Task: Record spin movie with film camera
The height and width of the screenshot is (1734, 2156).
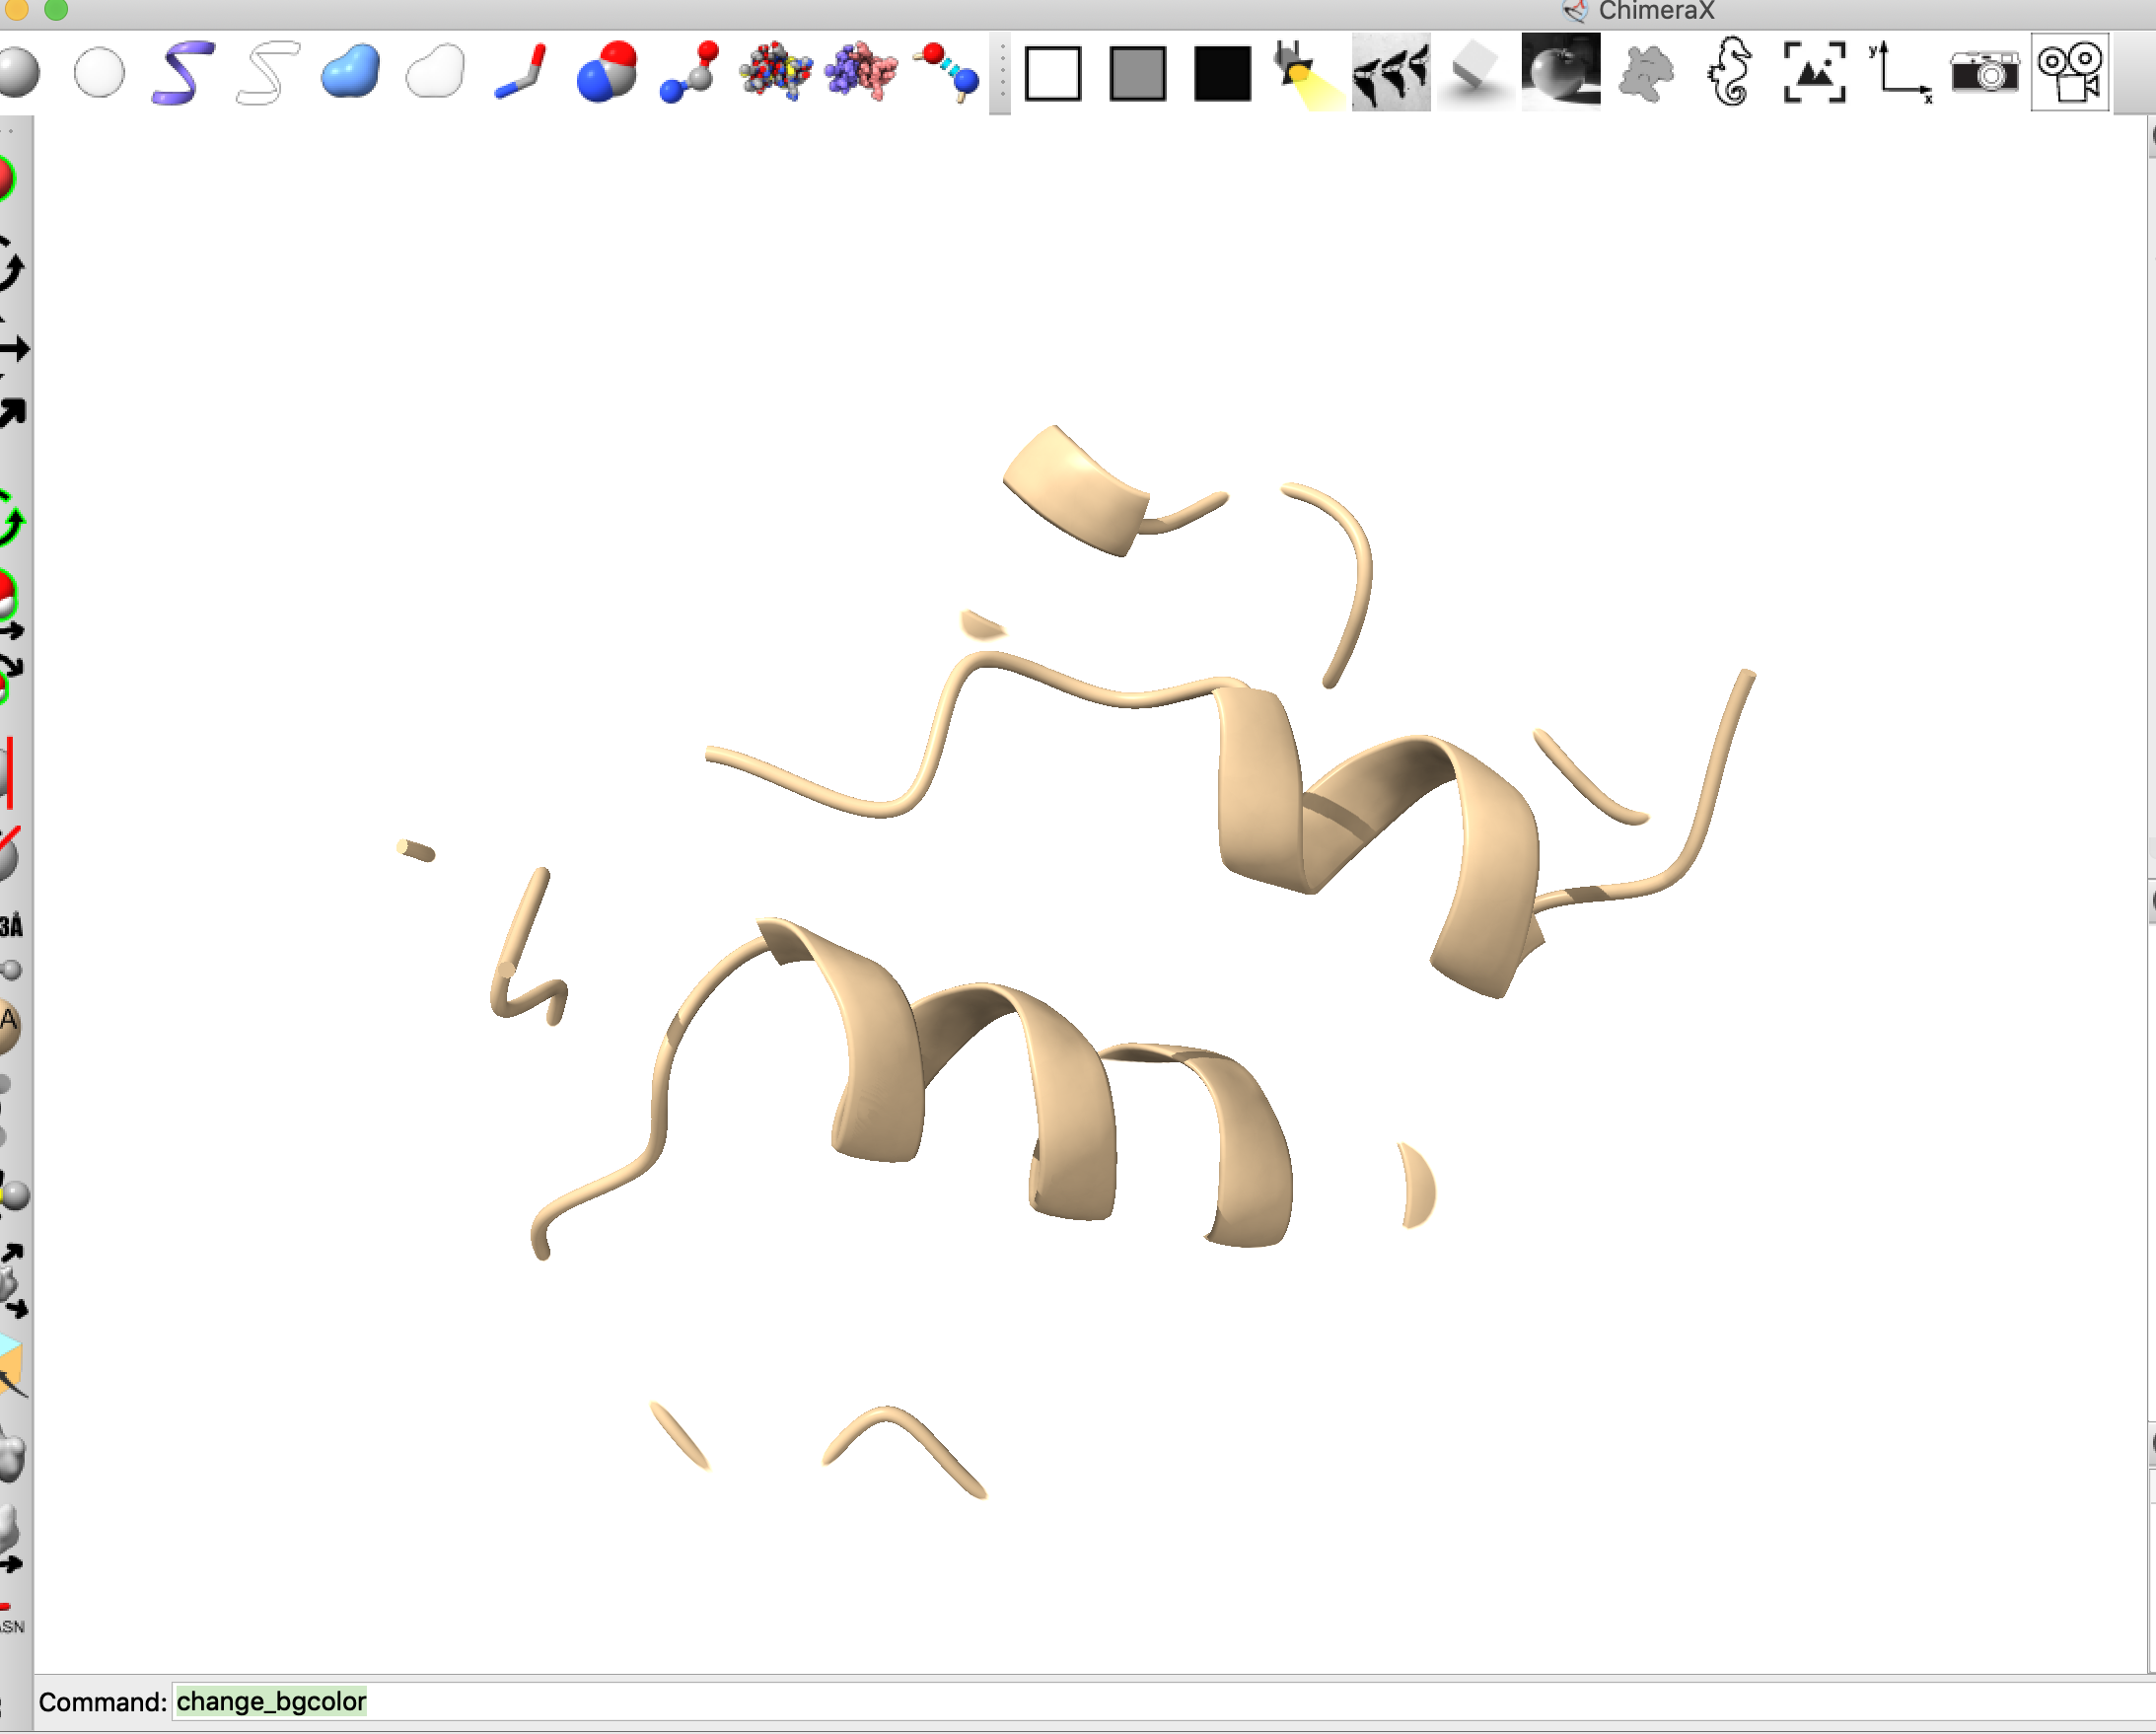Action: (2069, 72)
